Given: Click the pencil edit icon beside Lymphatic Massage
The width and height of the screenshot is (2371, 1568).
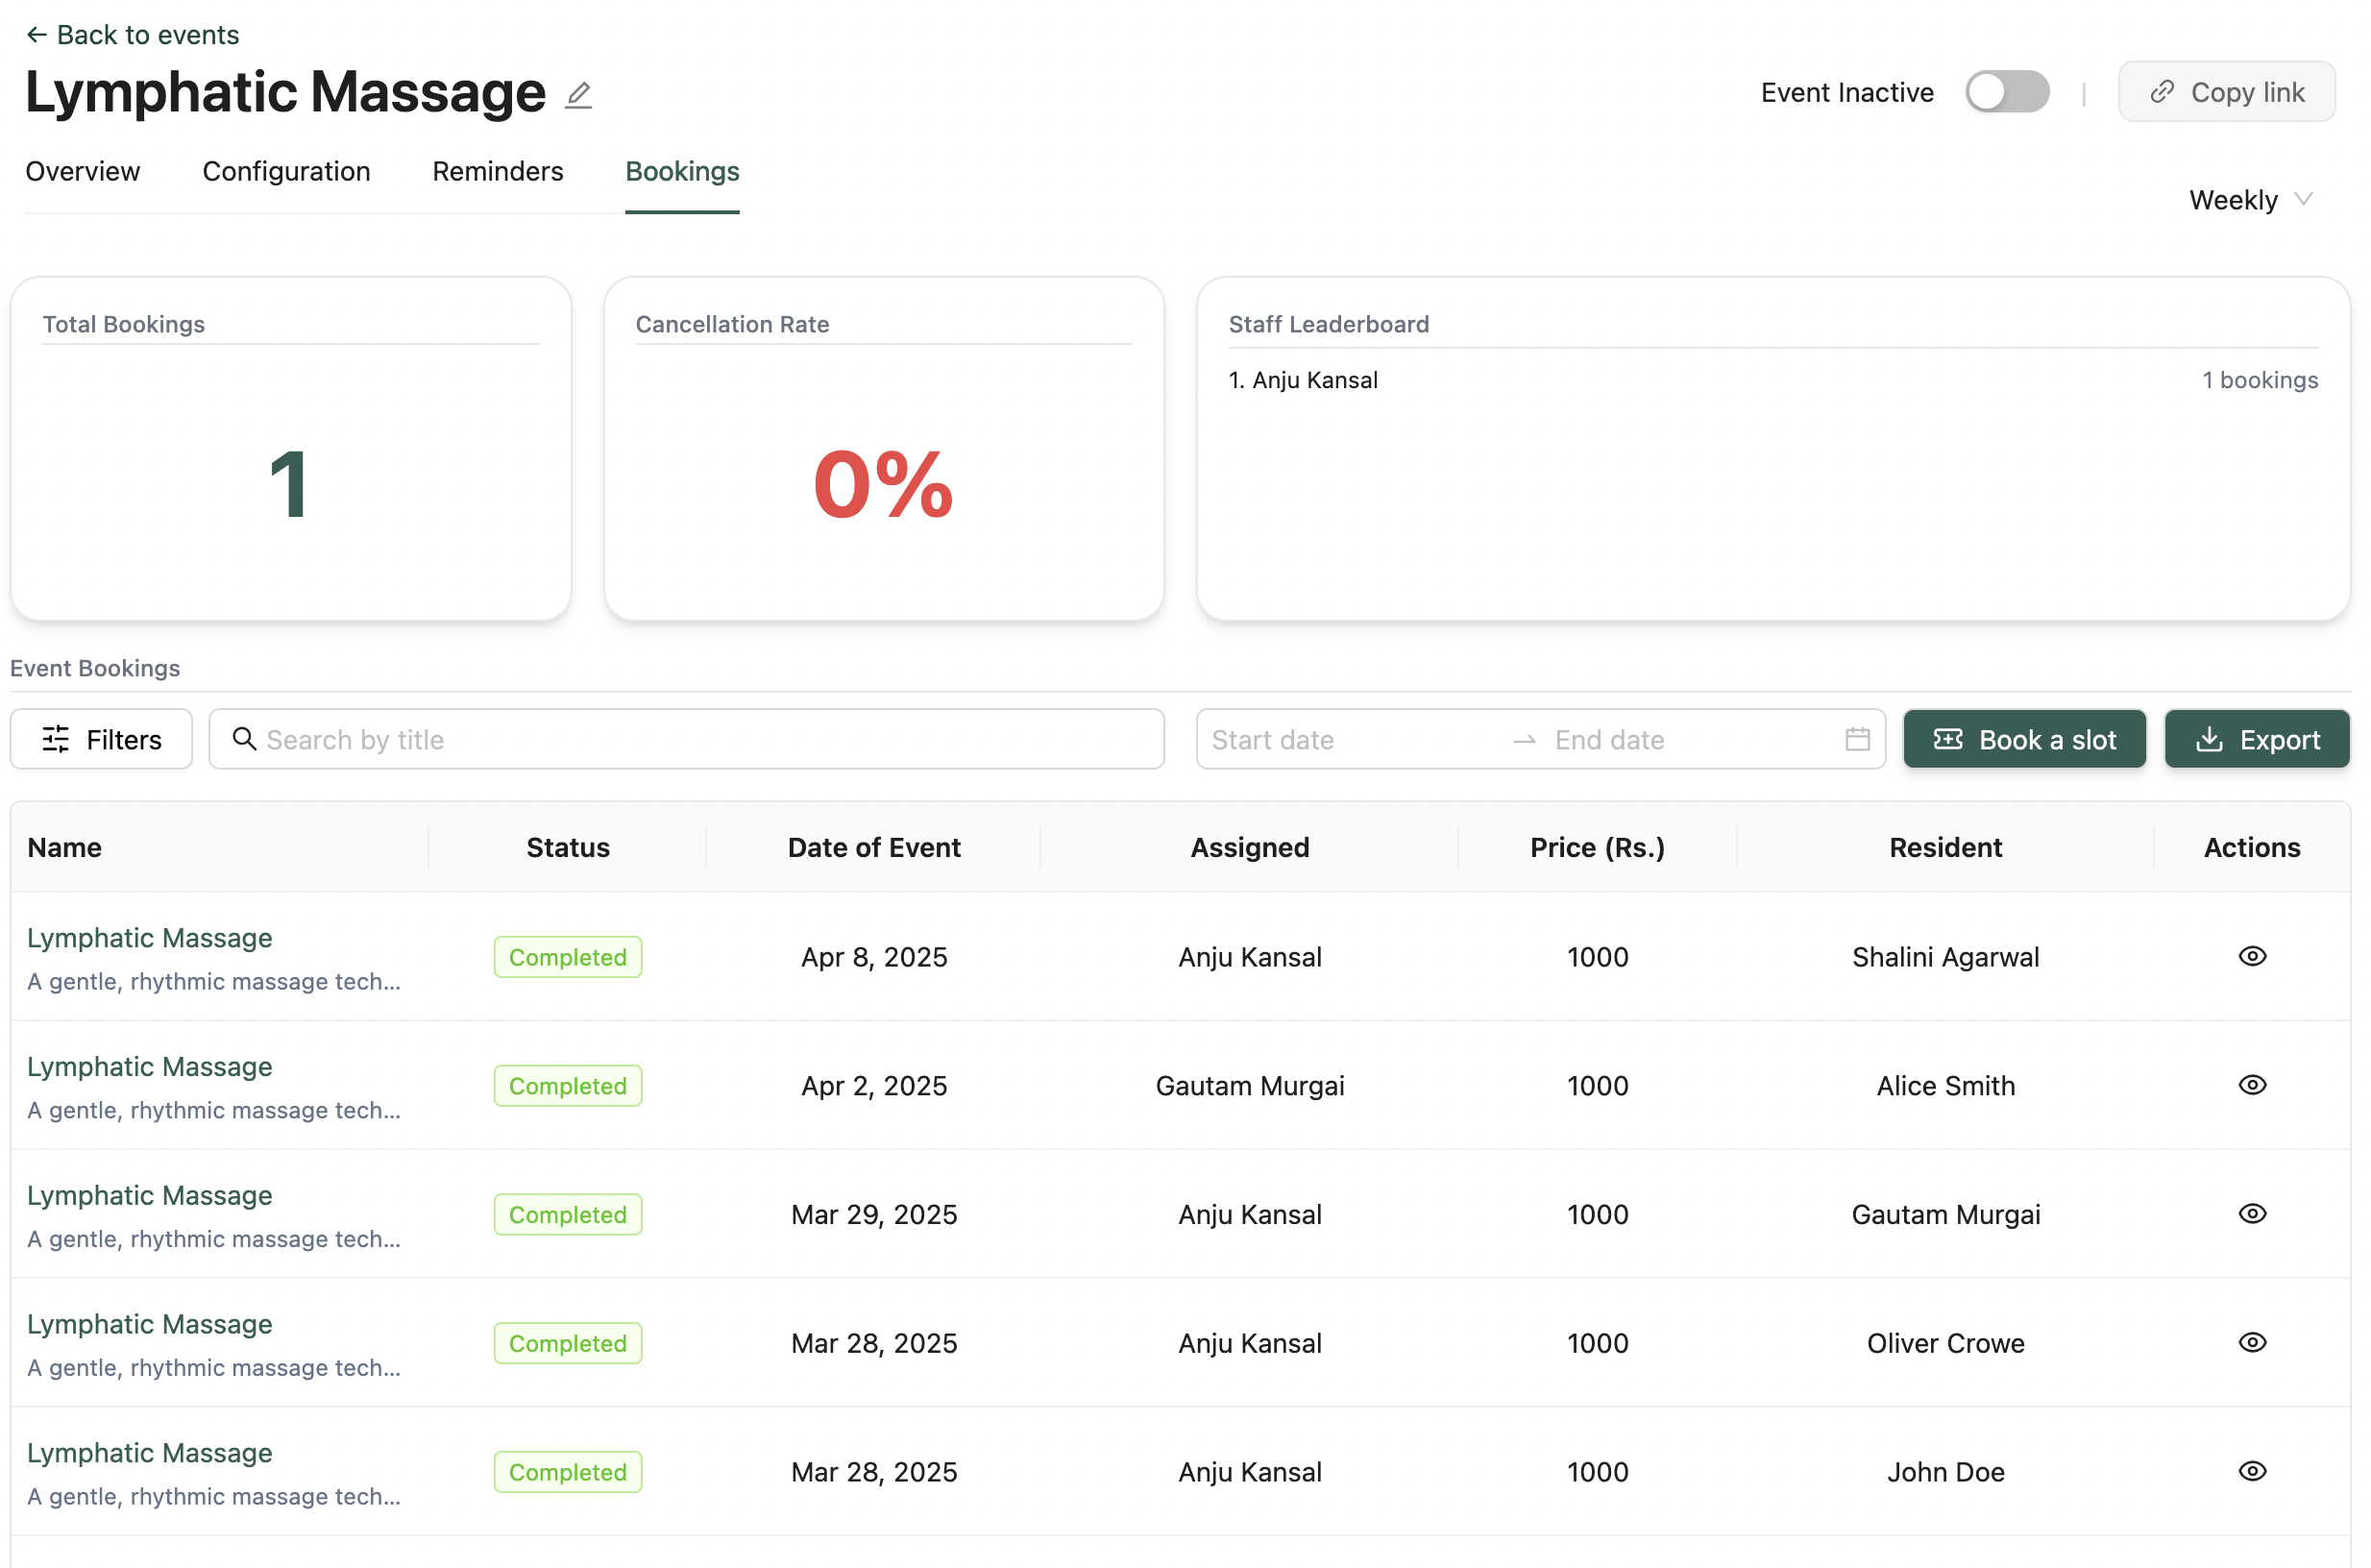Looking at the screenshot, I should coord(579,95).
